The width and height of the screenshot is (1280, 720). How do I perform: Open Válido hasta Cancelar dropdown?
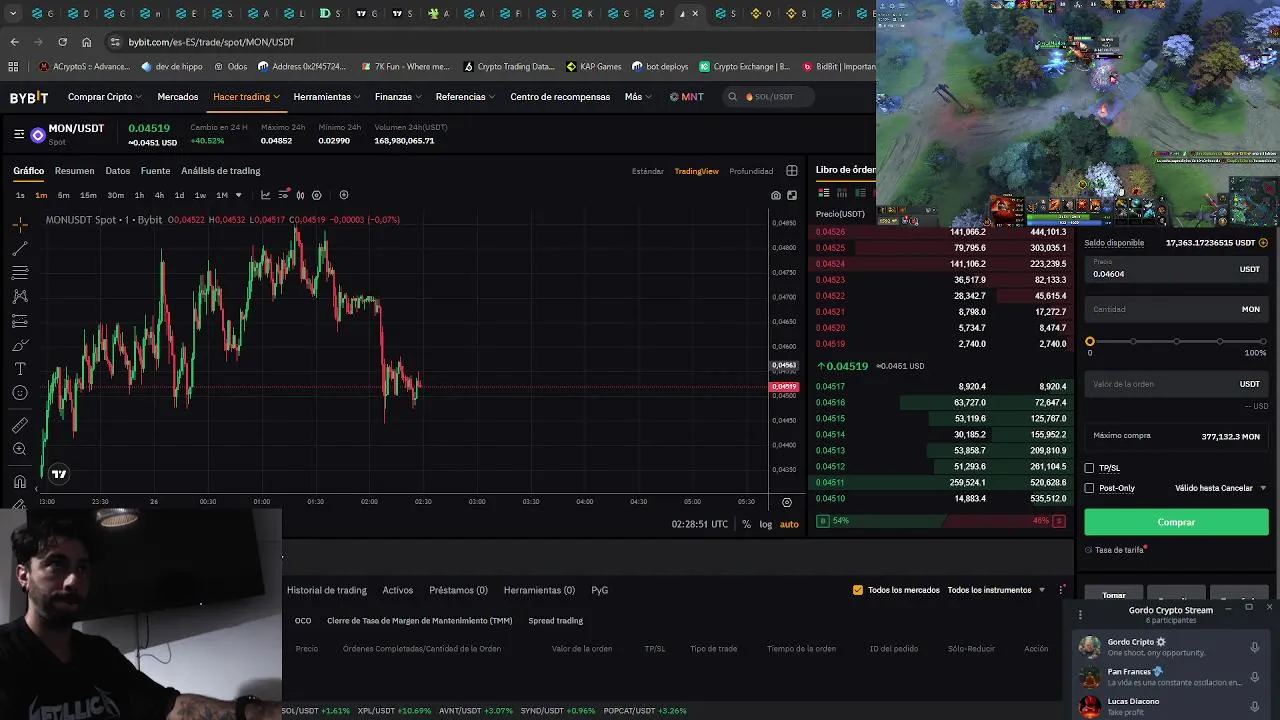coord(1220,488)
